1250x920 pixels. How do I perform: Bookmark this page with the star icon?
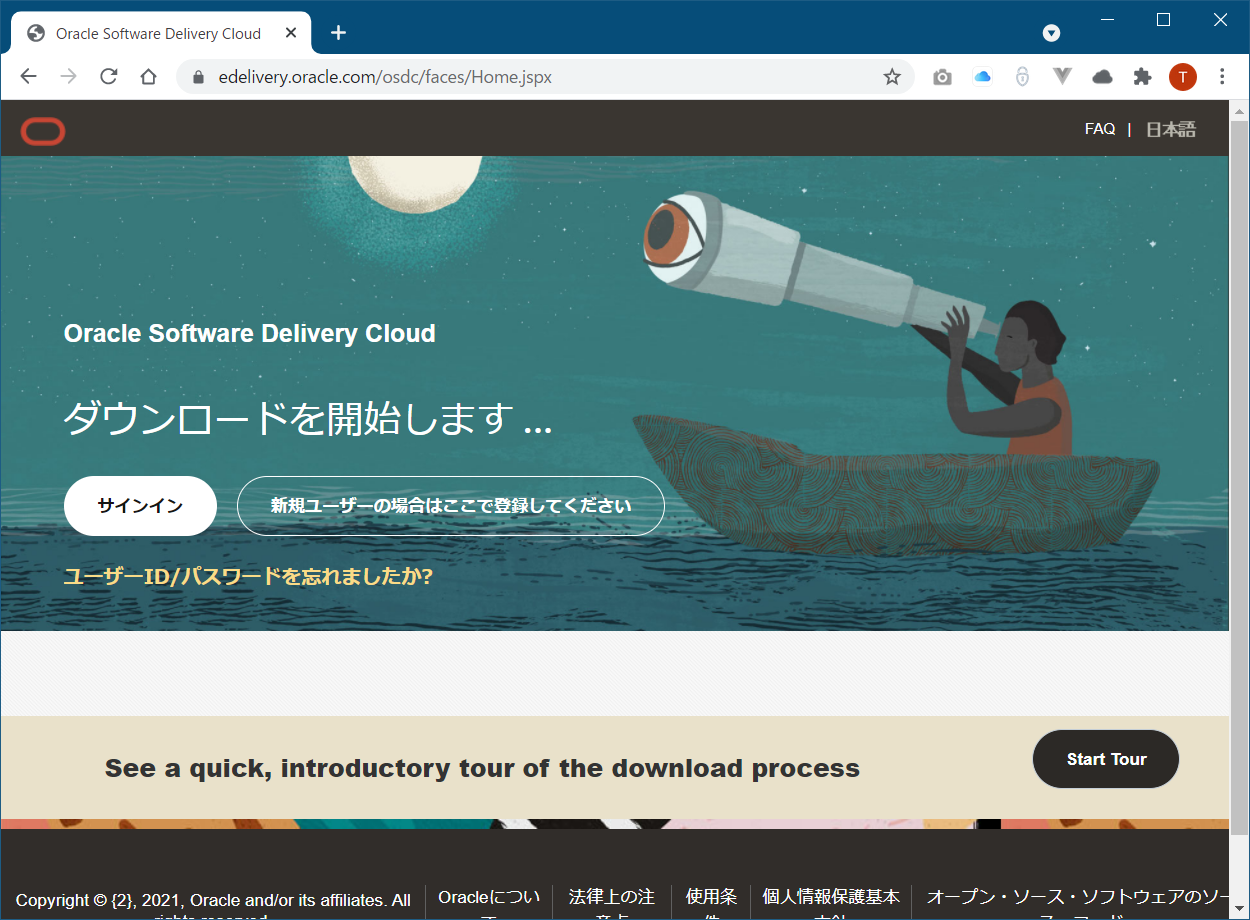click(892, 77)
